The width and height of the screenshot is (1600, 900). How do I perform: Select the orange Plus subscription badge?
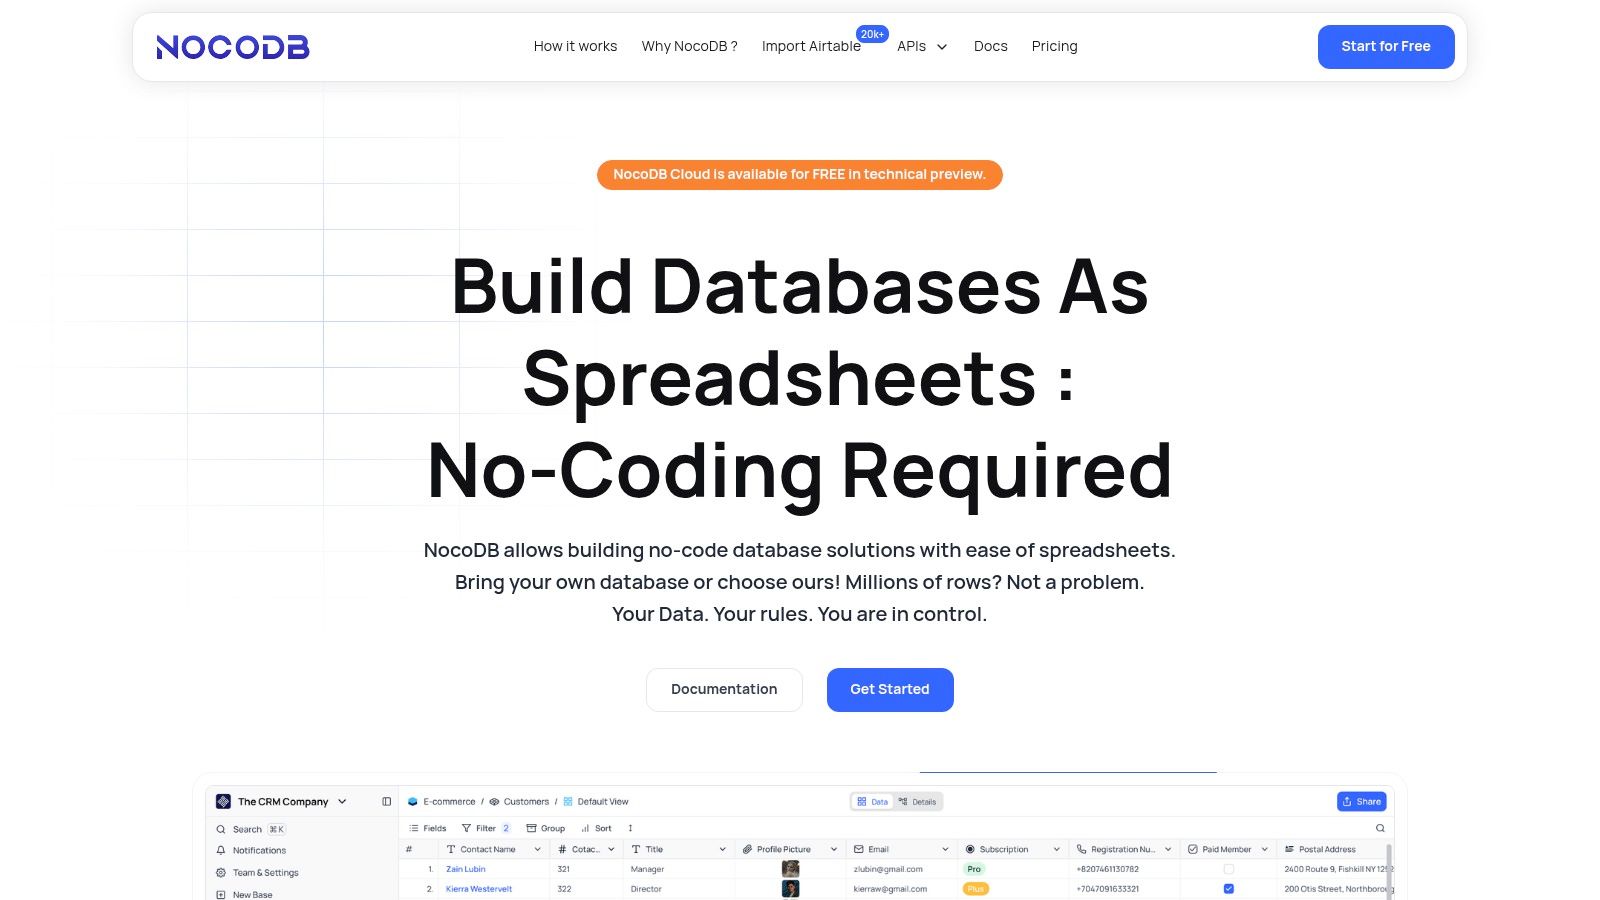pos(973,888)
